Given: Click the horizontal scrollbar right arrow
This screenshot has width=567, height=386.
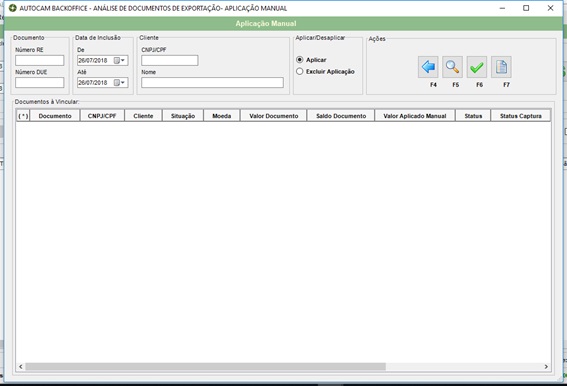Looking at the screenshot, I should pyautogui.click(x=546, y=367).
